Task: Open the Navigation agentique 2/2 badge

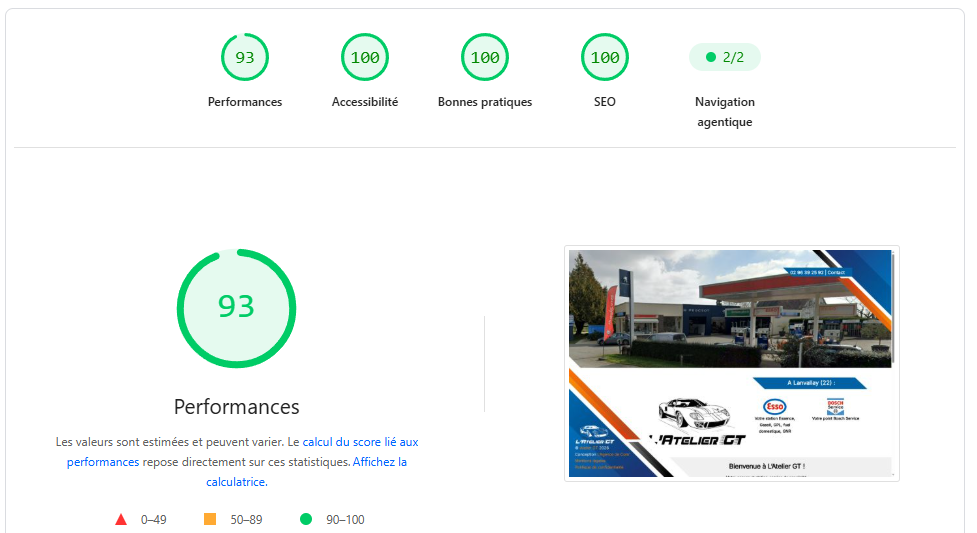Action: tap(725, 57)
